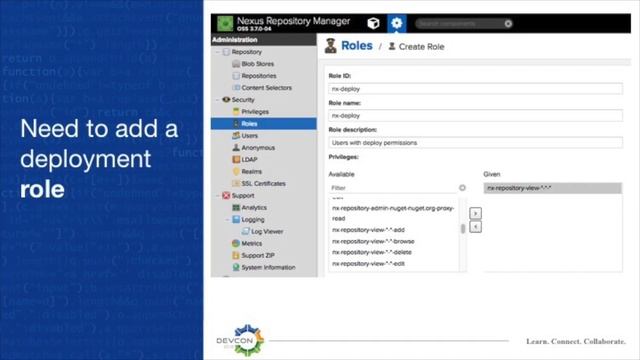Screen dimensions: 640x360
Task: Click the Metrics globe icon
Action: 236,243
